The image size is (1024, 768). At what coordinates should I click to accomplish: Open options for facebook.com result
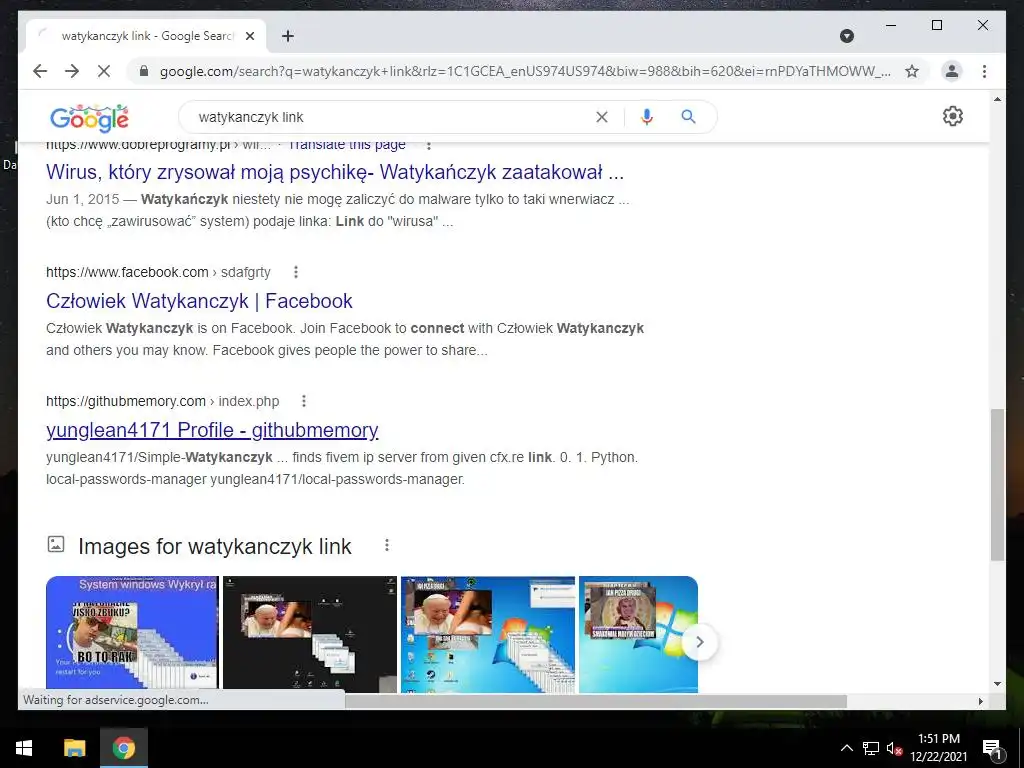point(296,272)
